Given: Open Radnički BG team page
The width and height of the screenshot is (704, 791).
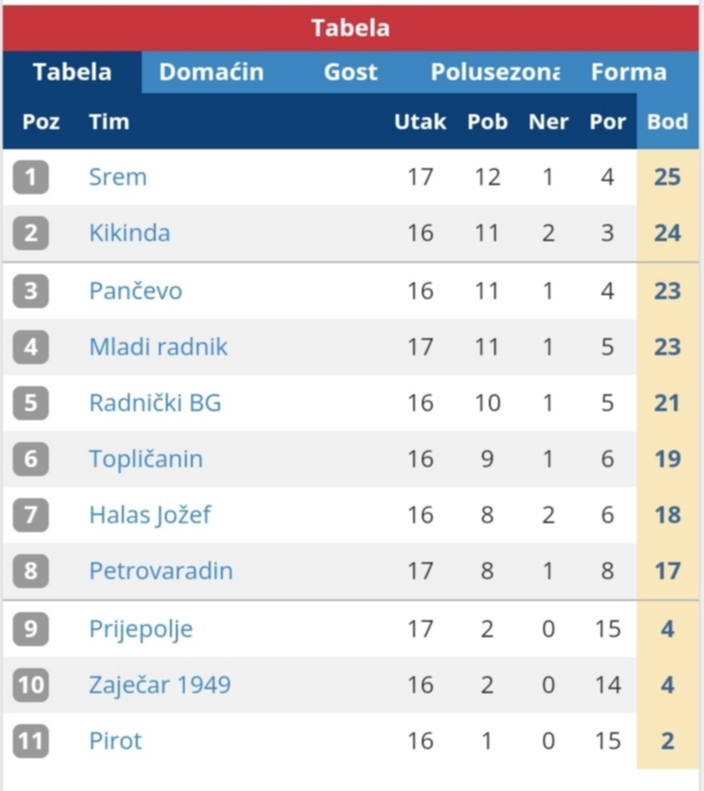Looking at the screenshot, I should [155, 403].
